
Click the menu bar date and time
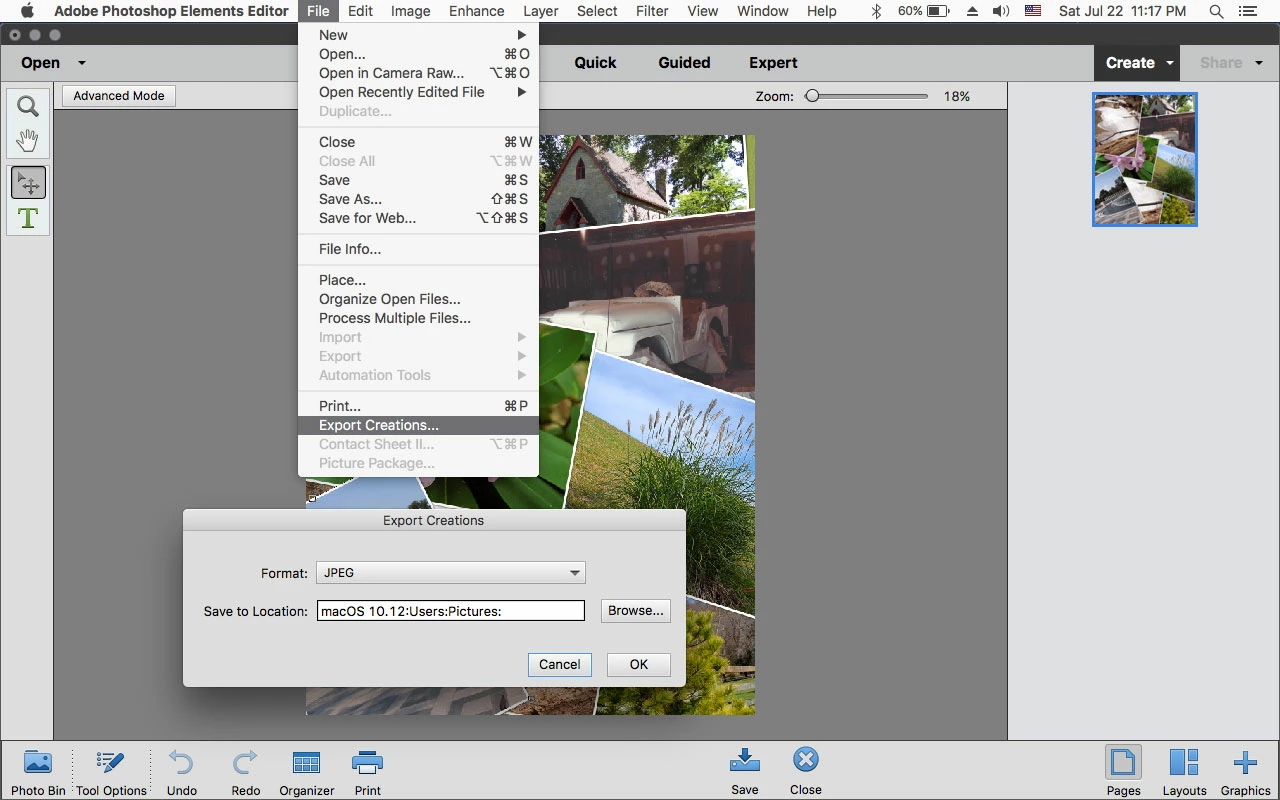[1123, 11]
